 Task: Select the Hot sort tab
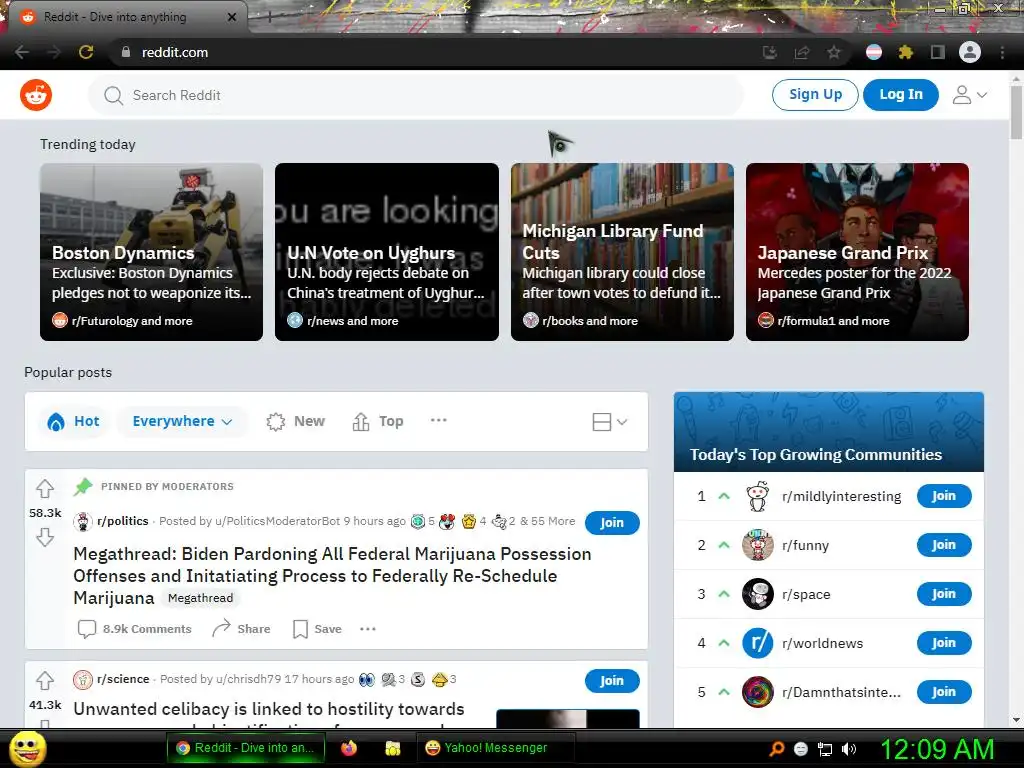coord(73,421)
